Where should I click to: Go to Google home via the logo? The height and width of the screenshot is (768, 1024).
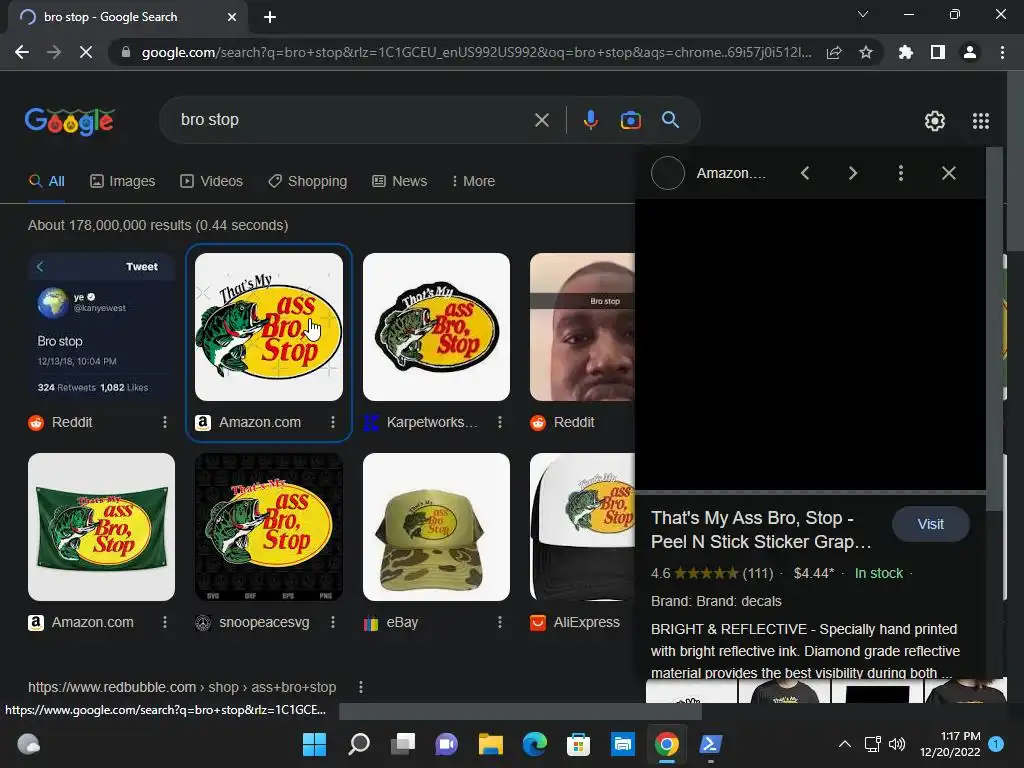[70, 121]
